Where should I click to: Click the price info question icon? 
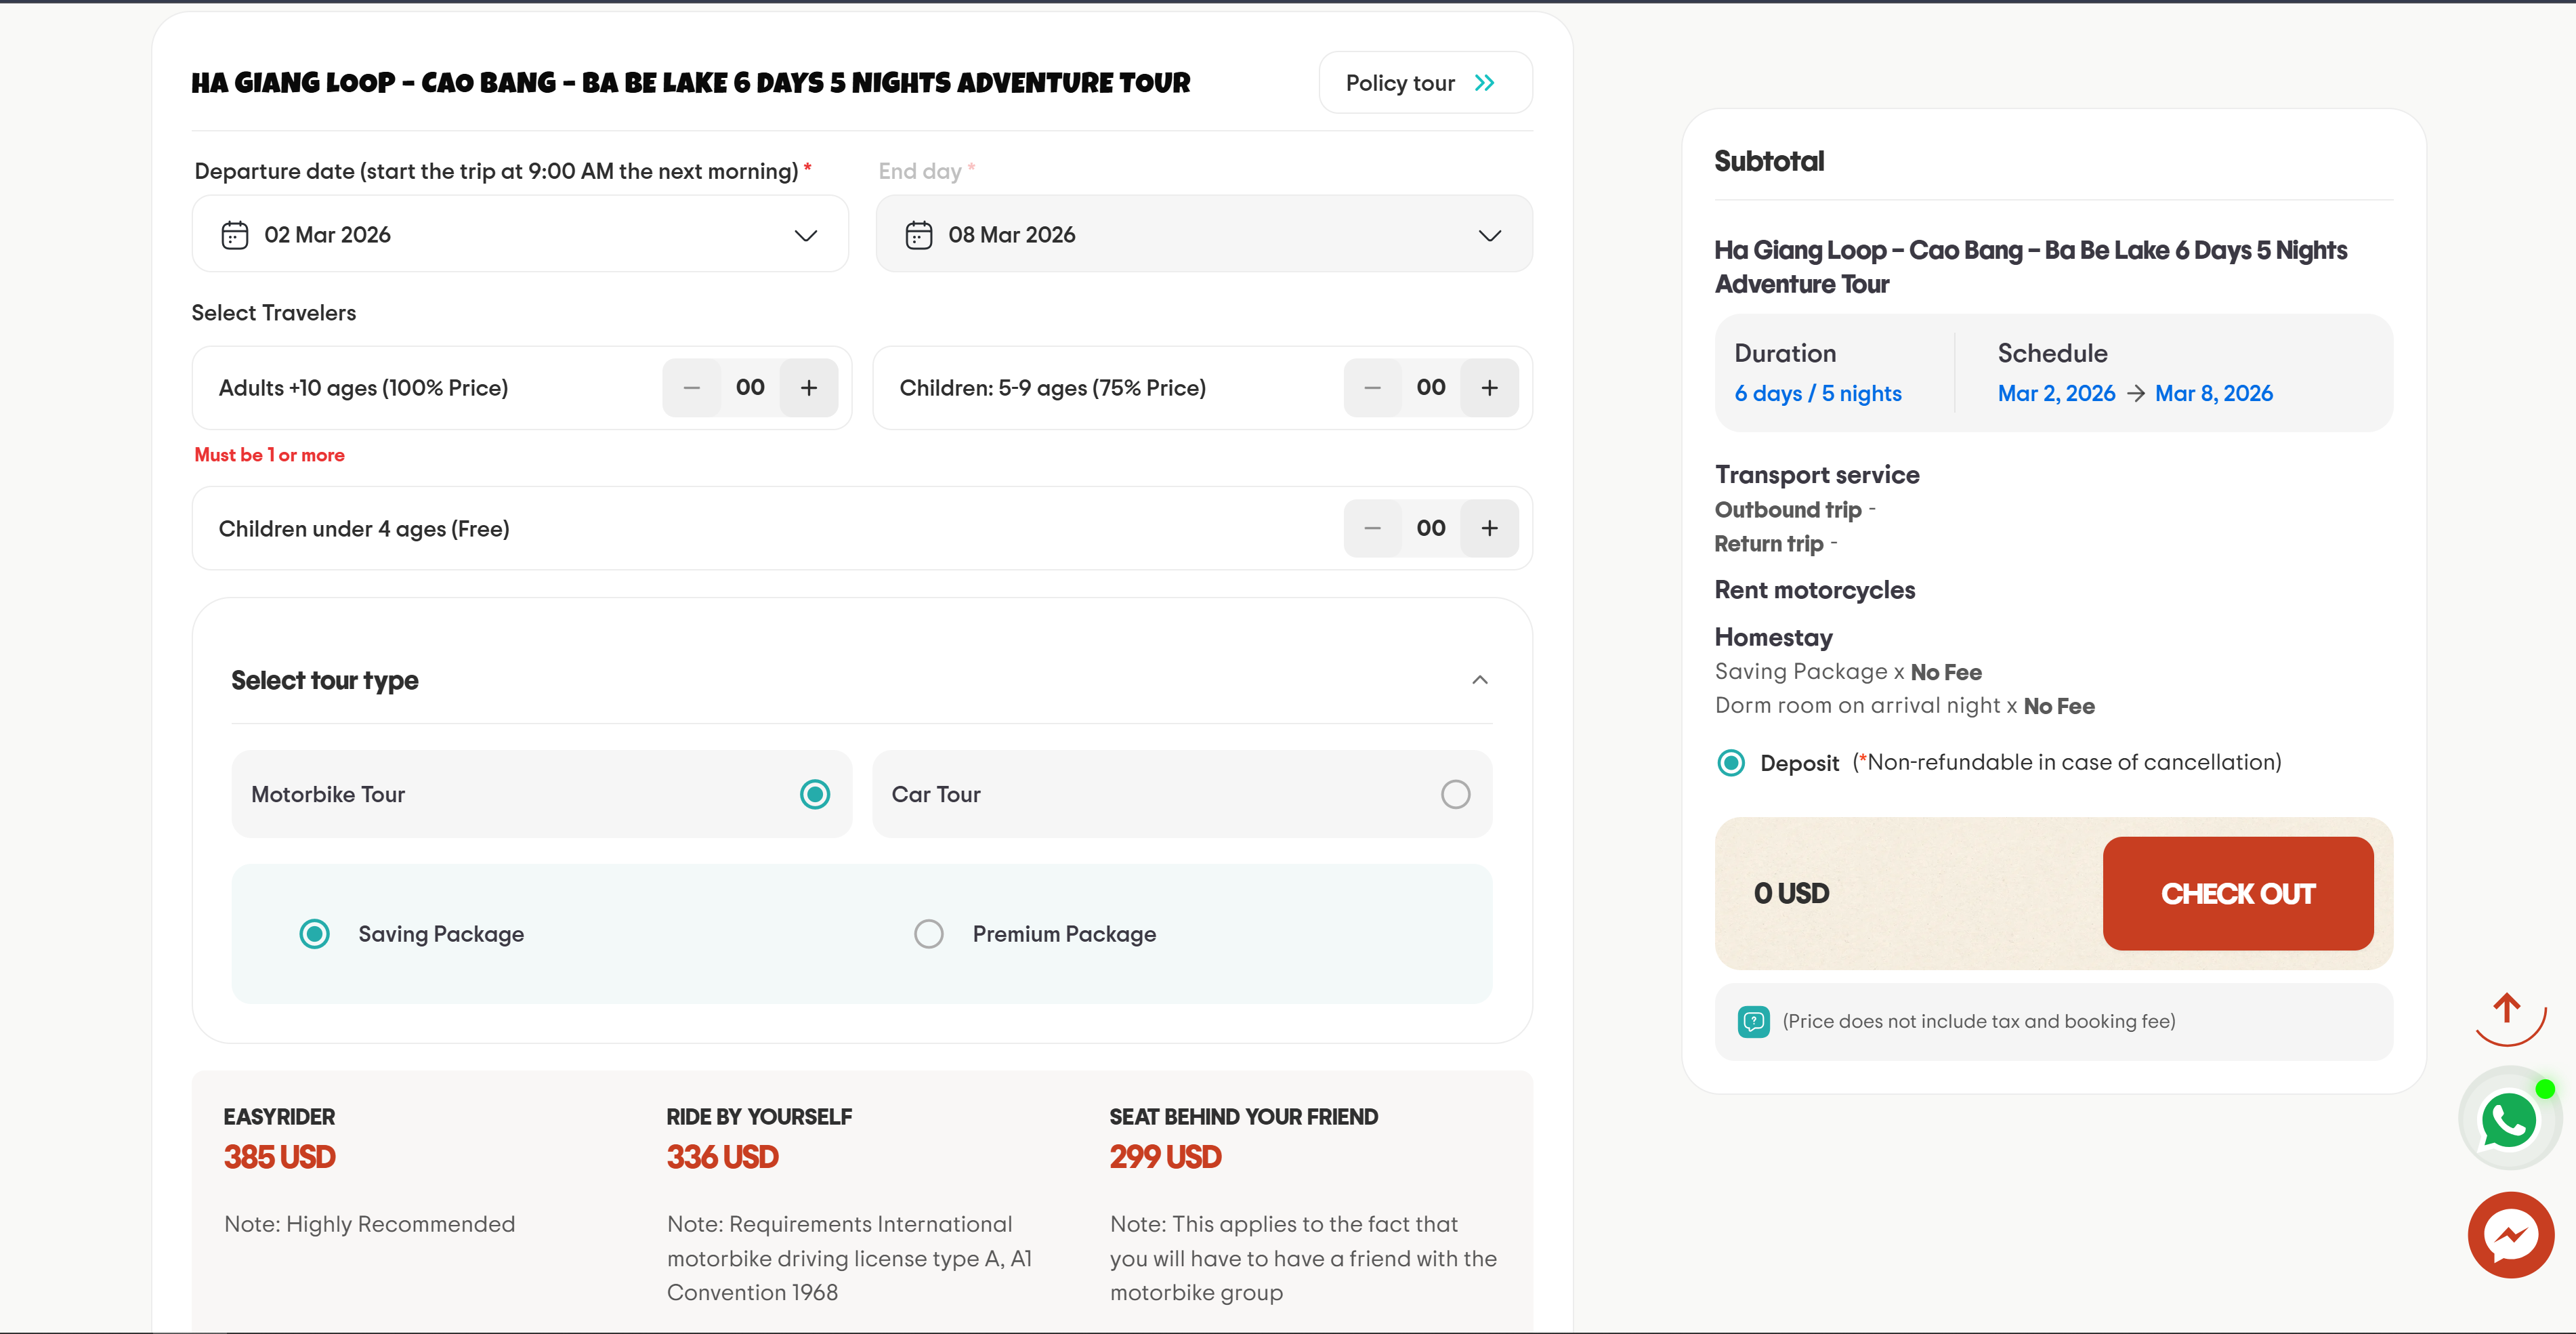tap(1753, 1021)
